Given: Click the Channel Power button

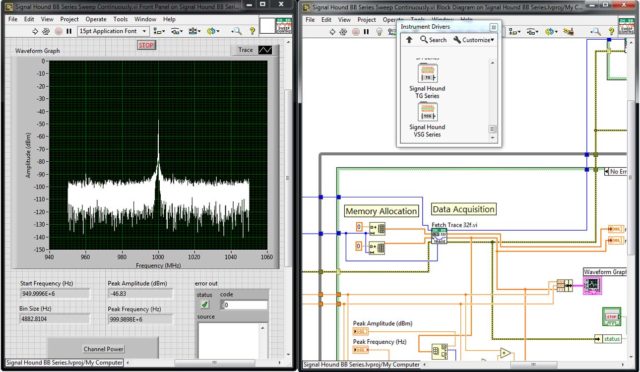Looking at the screenshot, I should [103, 349].
